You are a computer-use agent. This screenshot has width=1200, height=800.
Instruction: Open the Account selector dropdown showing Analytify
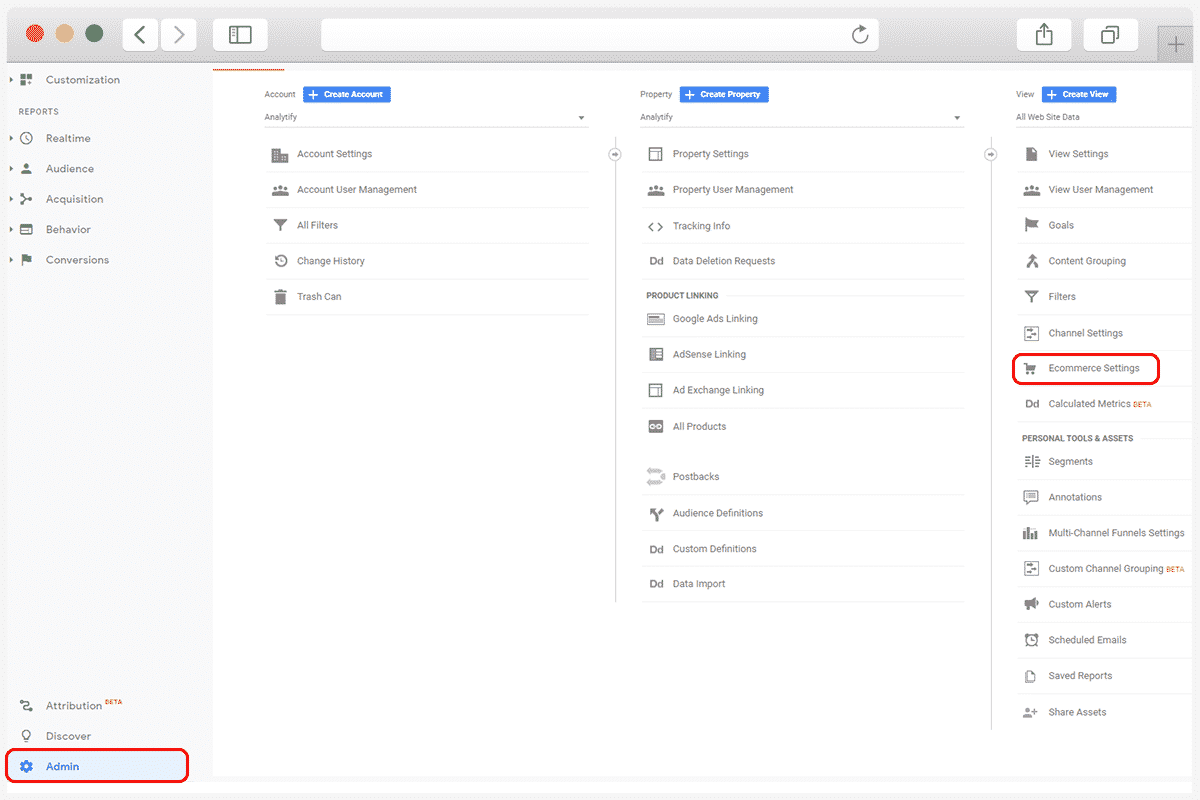(426, 118)
